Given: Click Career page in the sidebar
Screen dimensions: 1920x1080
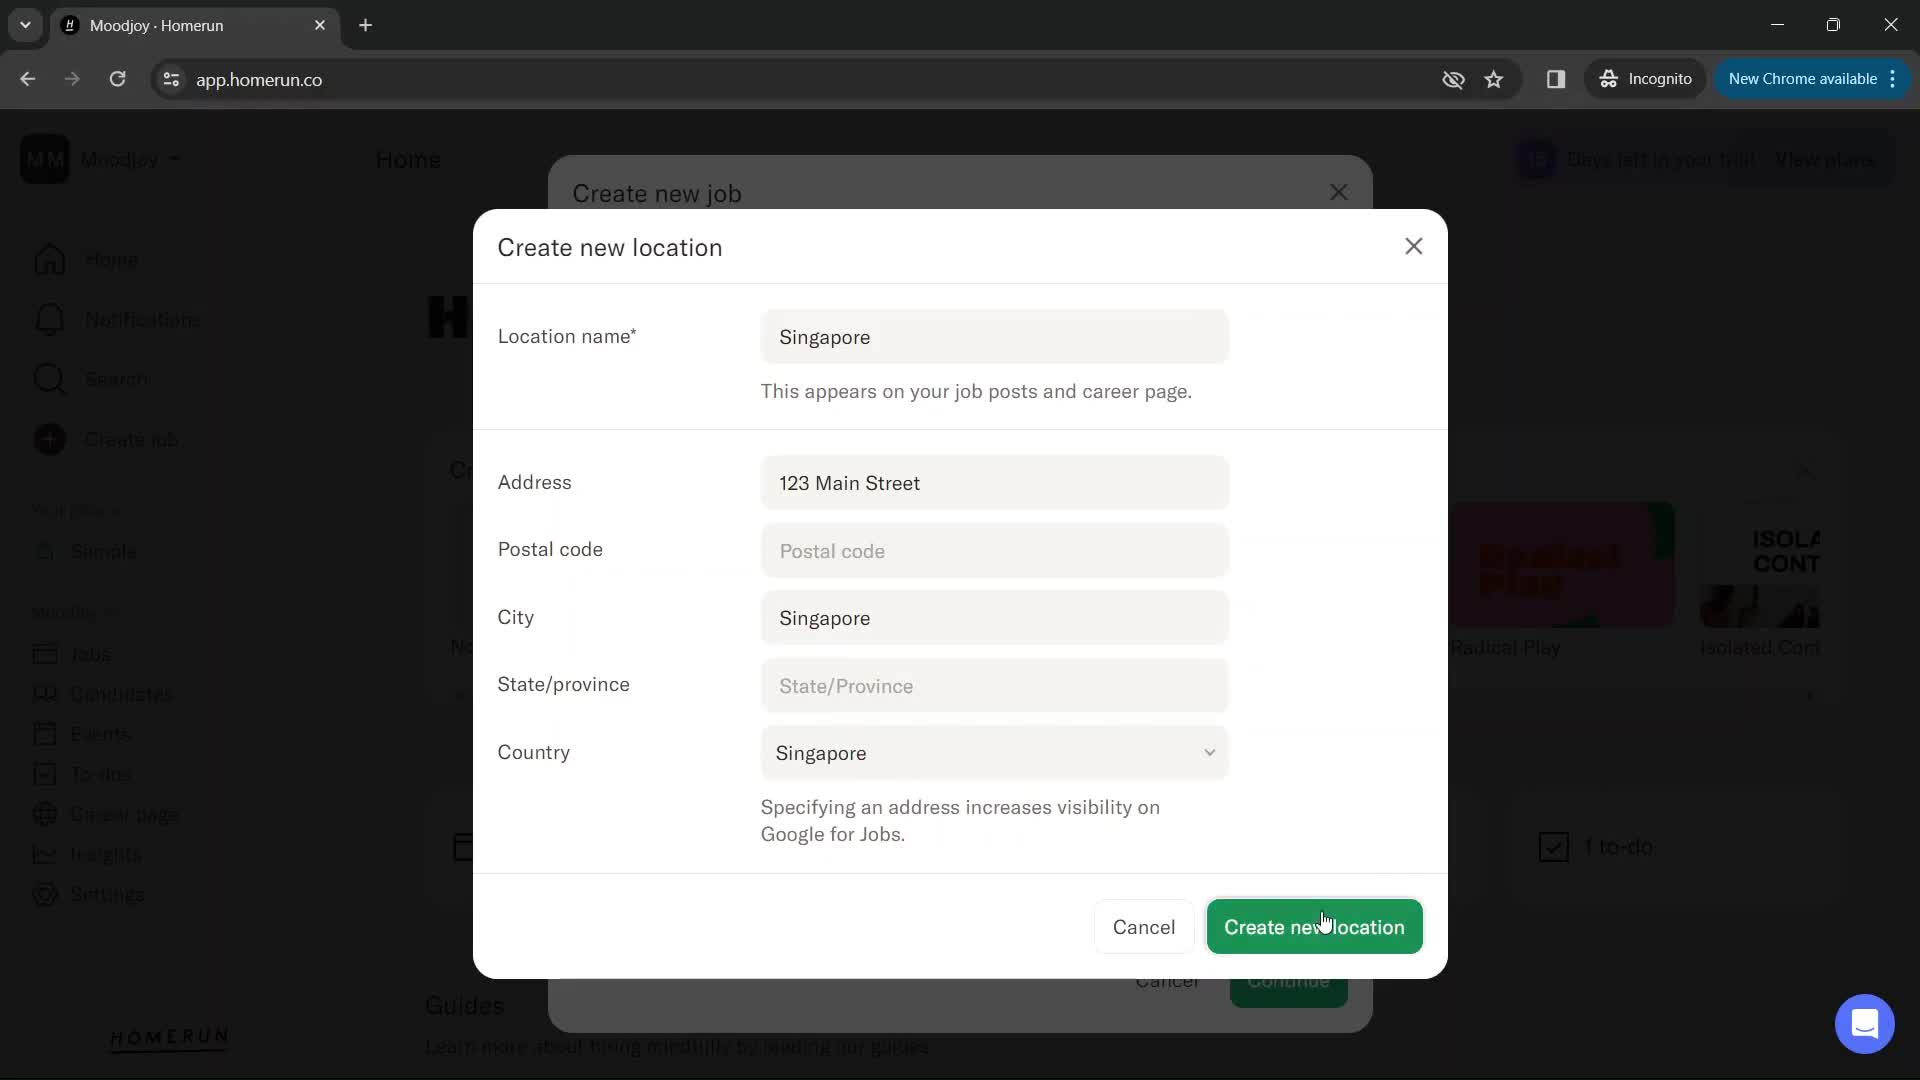Looking at the screenshot, I should pyautogui.click(x=124, y=814).
